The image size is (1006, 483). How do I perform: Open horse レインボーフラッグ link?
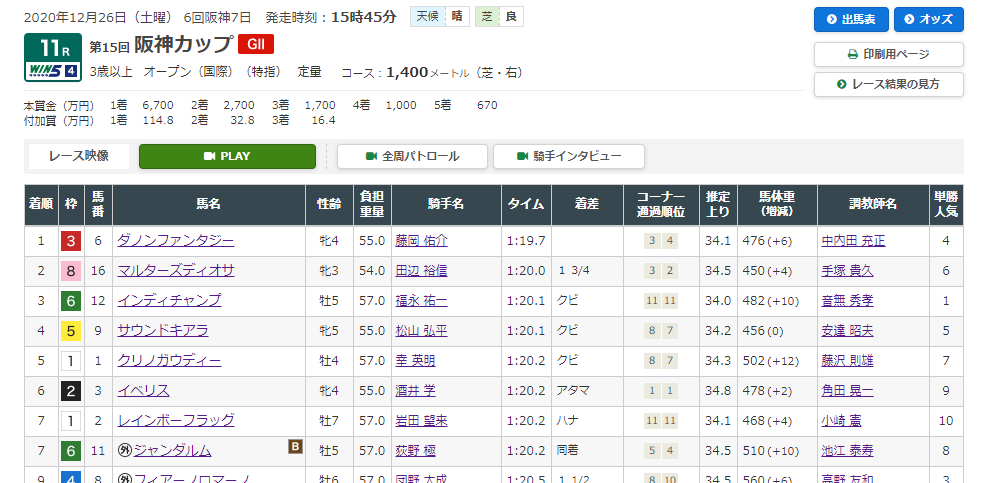pyautogui.click(x=176, y=421)
